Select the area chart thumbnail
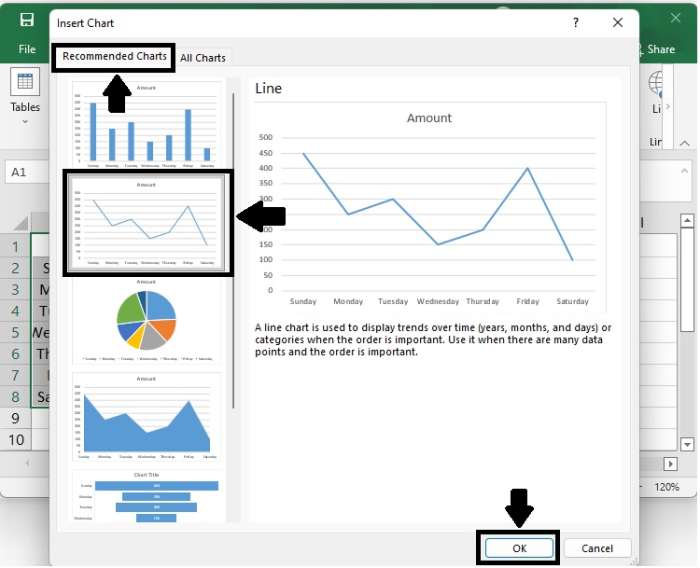 click(146, 417)
